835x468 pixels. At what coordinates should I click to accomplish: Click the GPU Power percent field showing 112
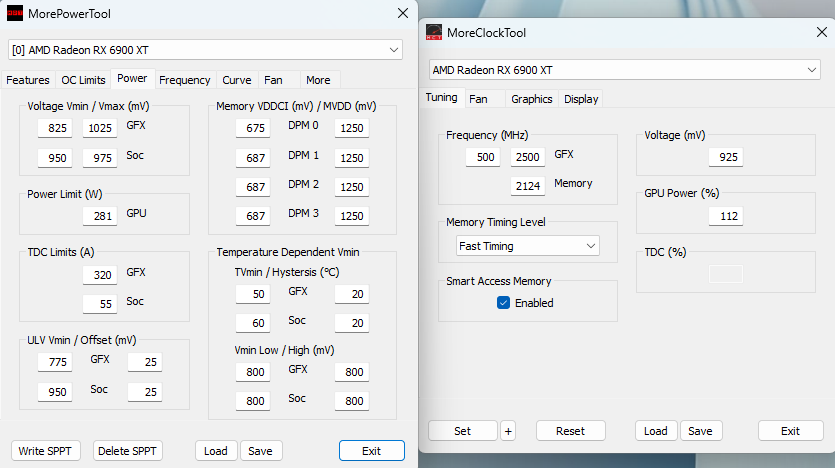(x=726, y=216)
